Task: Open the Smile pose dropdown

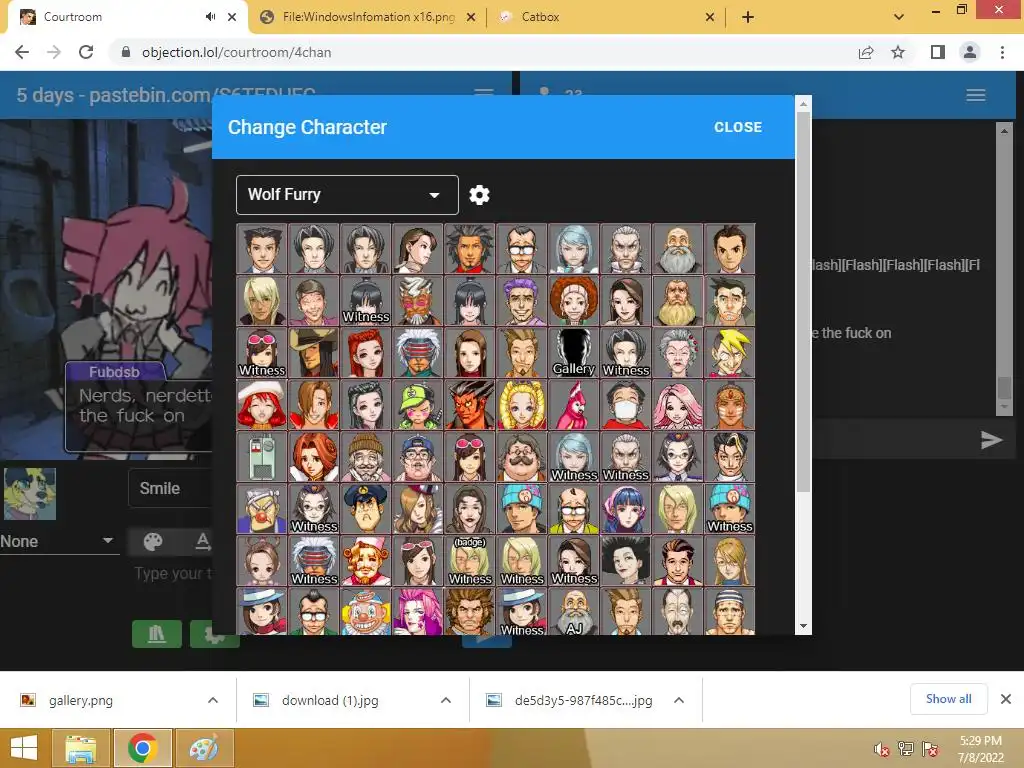Action: [171, 488]
